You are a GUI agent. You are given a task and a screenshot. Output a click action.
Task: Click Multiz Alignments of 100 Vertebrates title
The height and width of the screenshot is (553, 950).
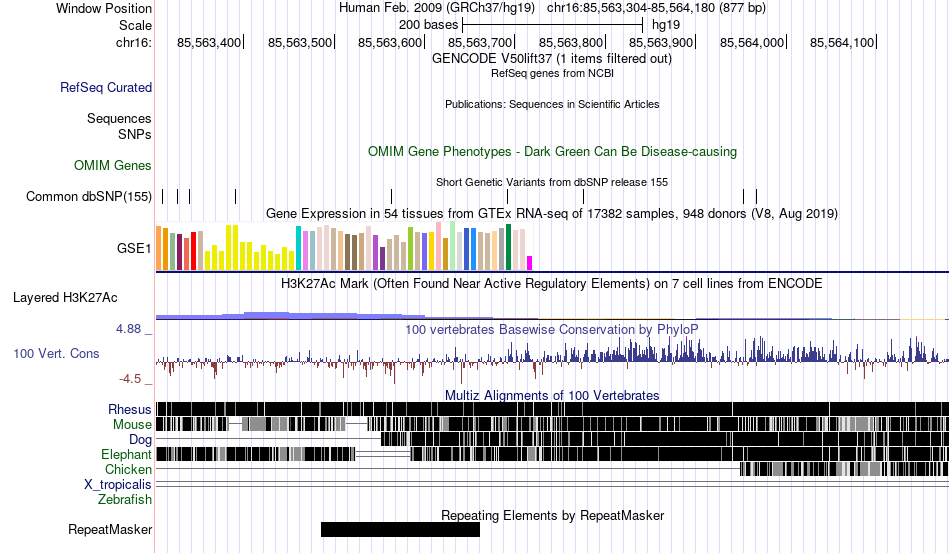tap(552, 396)
